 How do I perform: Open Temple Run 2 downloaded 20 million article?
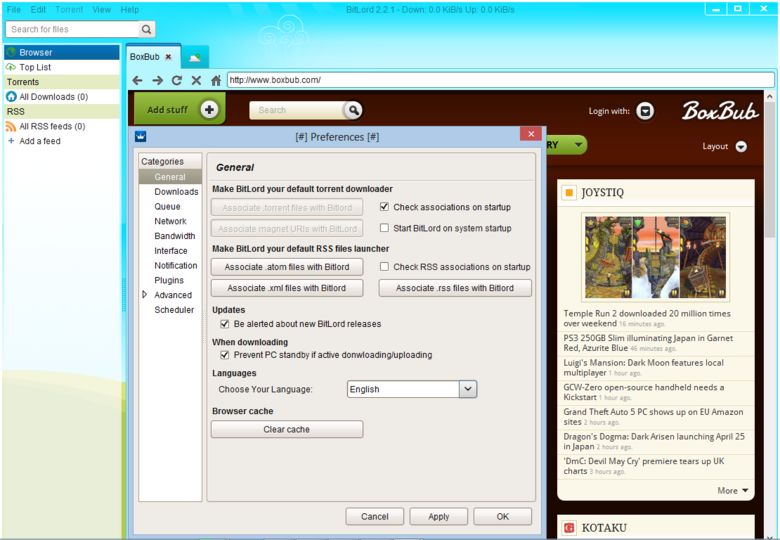(647, 318)
